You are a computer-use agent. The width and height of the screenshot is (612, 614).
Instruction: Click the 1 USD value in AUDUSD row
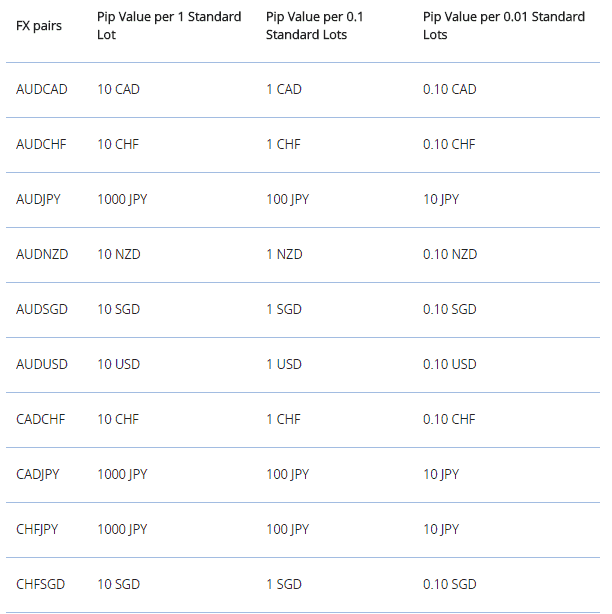[x=283, y=364]
